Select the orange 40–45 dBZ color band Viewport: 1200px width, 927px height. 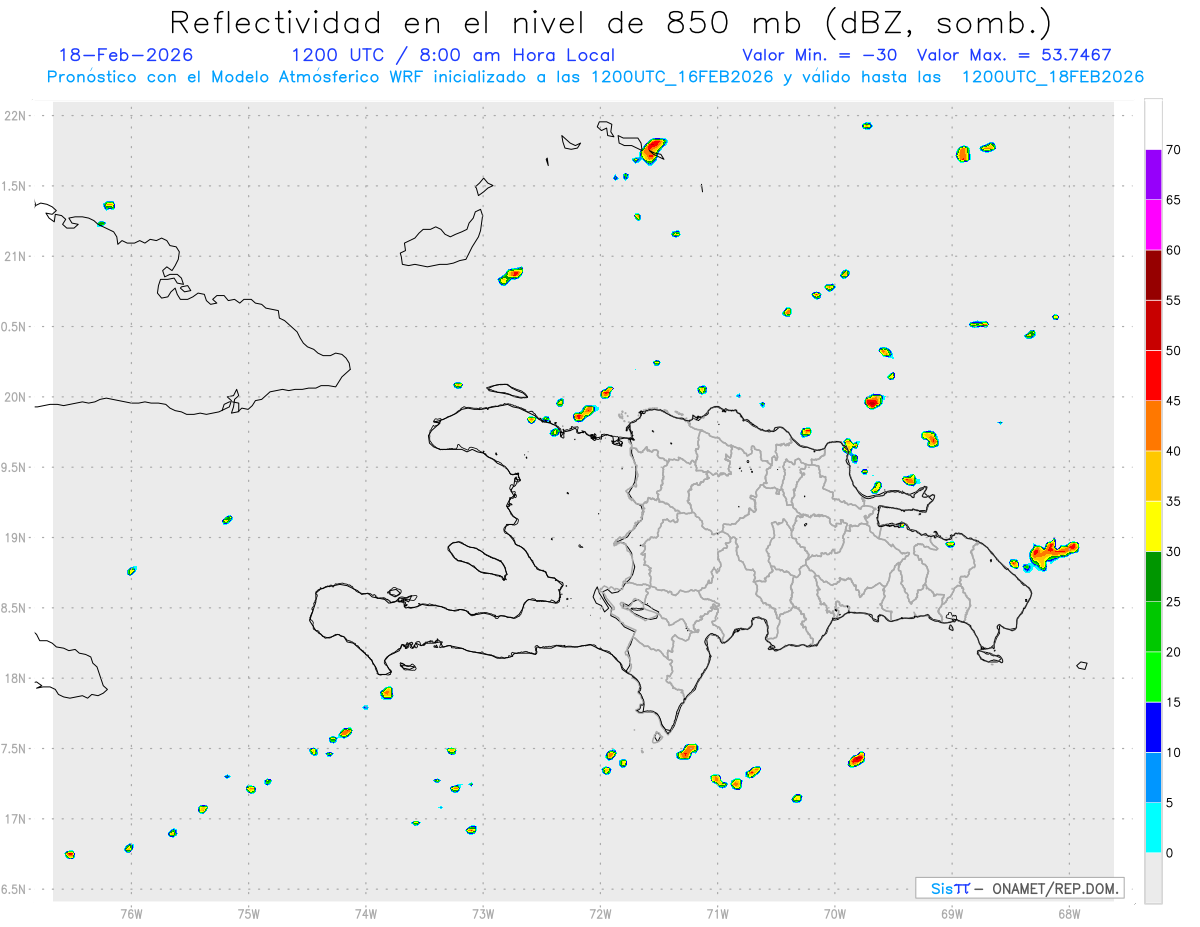pyautogui.click(x=1153, y=426)
